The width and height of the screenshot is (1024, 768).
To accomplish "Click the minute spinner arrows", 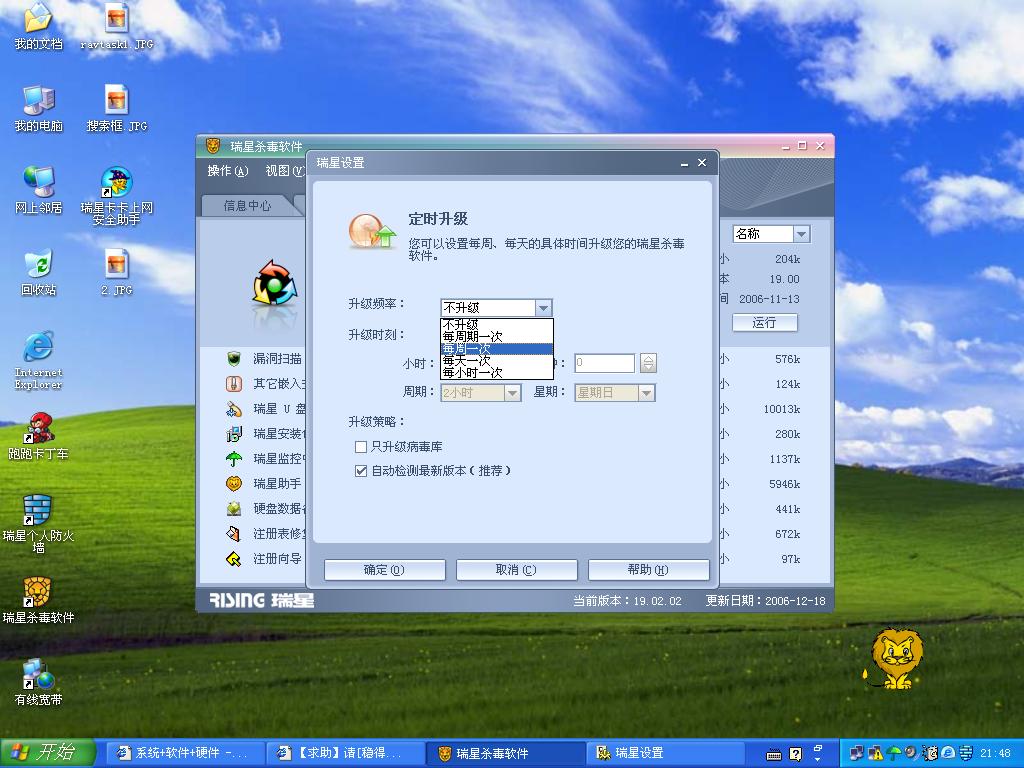I will click(648, 363).
